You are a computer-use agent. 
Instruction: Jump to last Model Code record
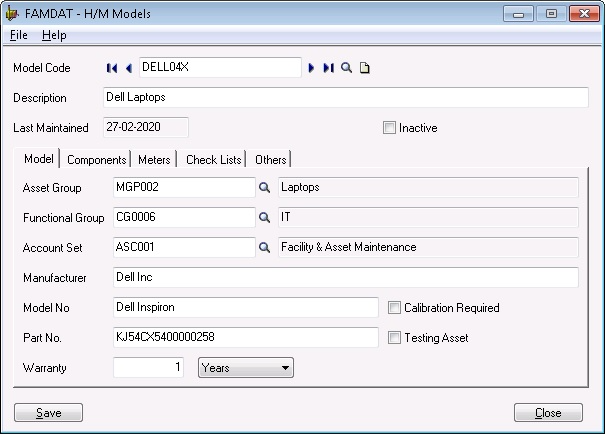coord(328,68)
